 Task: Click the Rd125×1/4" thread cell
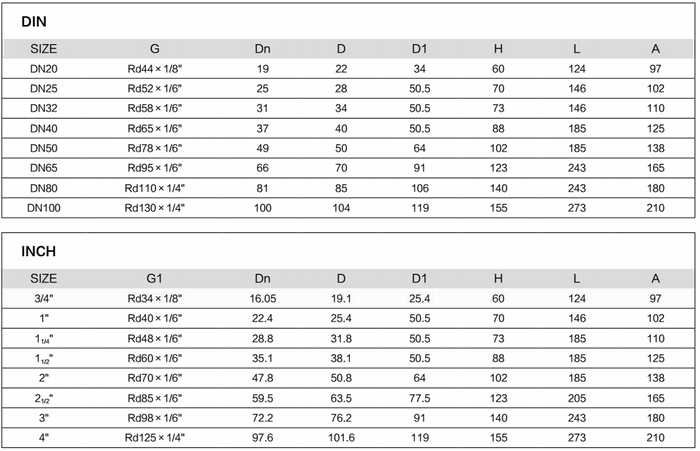pos(155,437)
